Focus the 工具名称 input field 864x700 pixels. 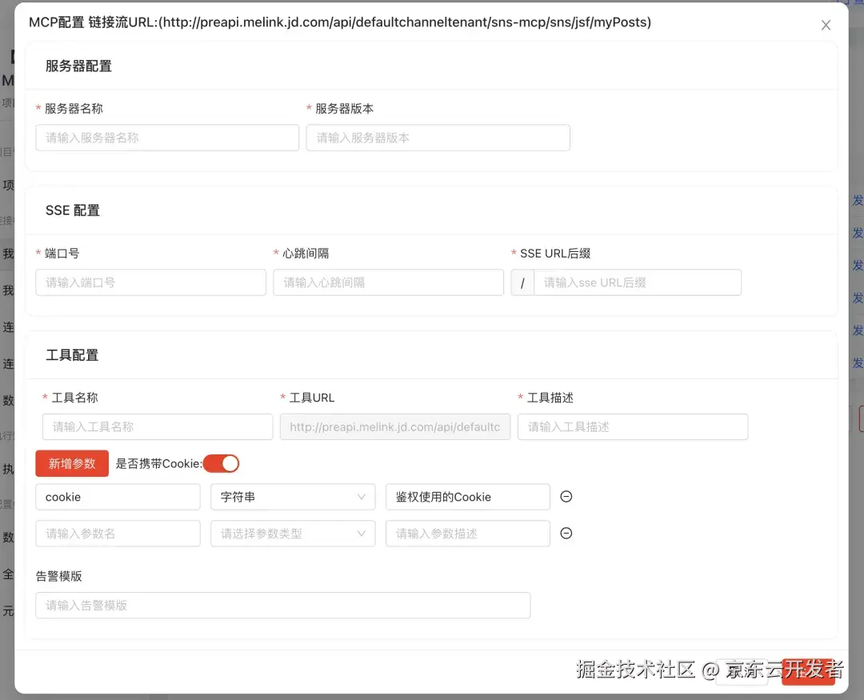[x=158, y=427]
